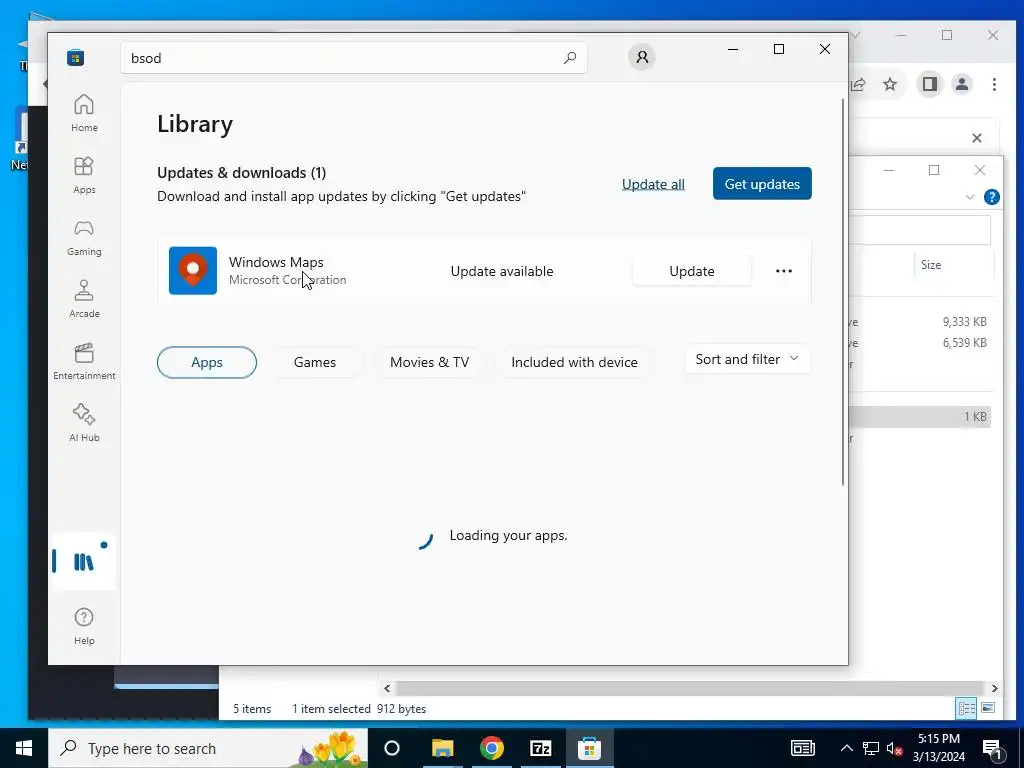Screen dimensions: 1024x768
Task: Open Windows Maps title text
Action: click(276, 262)
